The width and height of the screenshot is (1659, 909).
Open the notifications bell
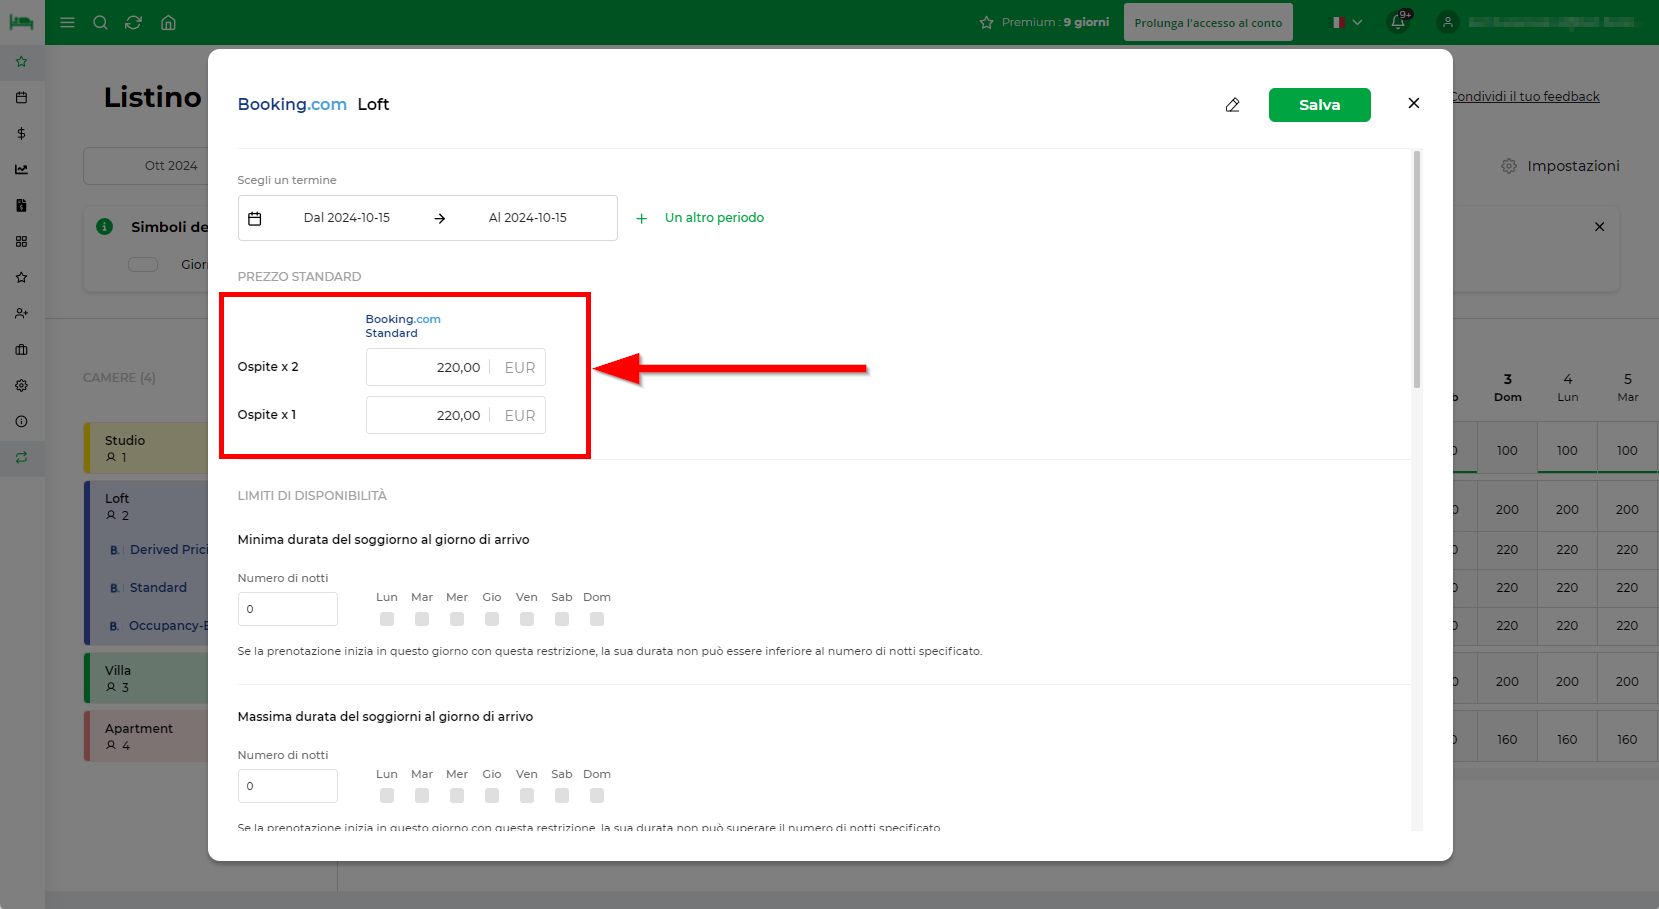[x=1398, y=22]
